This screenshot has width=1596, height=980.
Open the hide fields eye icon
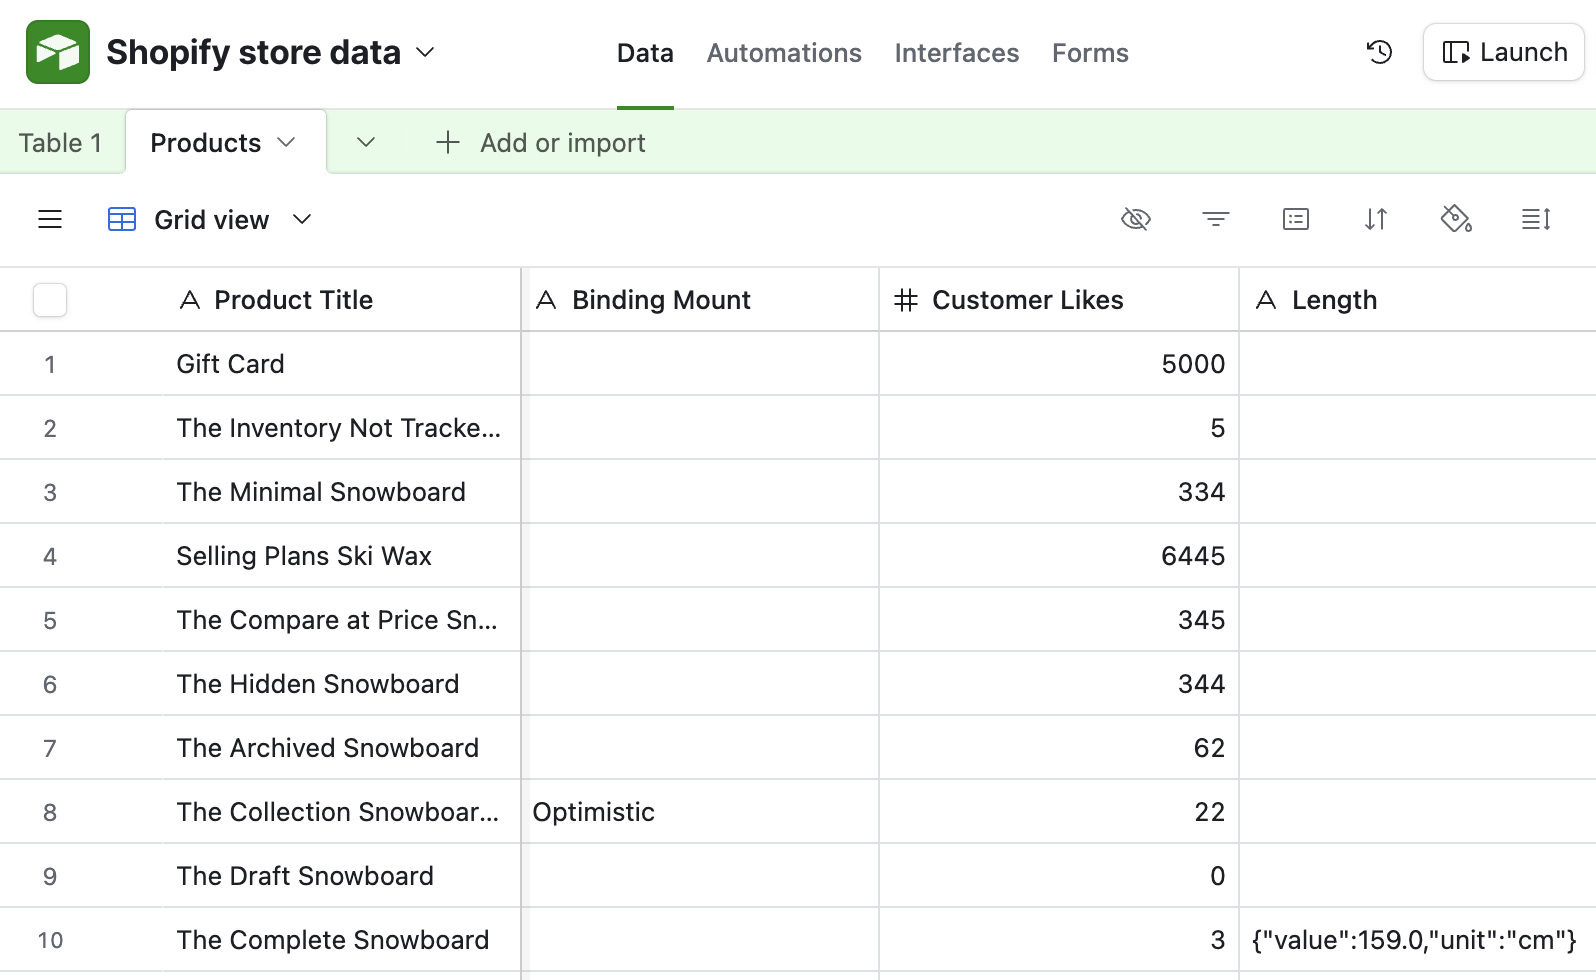pos(1135,219)
